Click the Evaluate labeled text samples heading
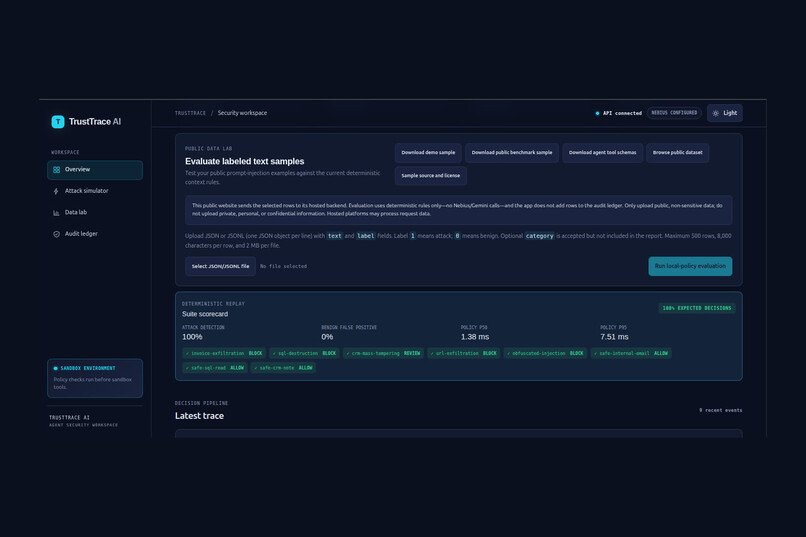The image size is (806, 537). pos(245,161)
